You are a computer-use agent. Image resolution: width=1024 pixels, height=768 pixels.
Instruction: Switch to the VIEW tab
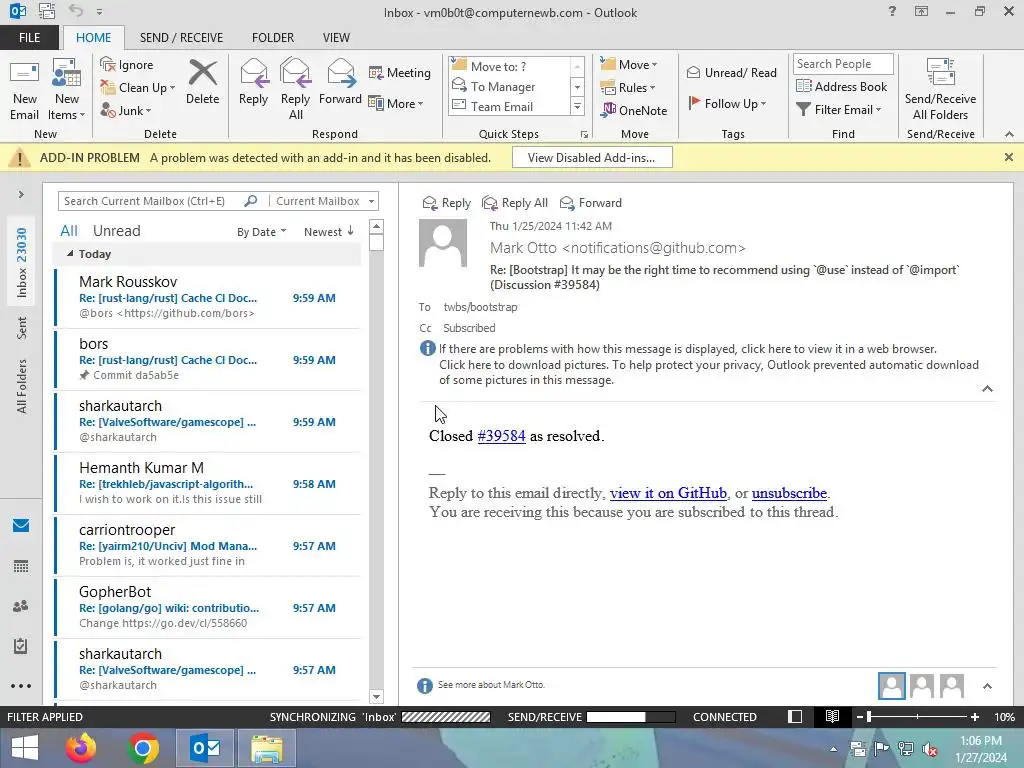pyautogui.click(x=336, y=38)
